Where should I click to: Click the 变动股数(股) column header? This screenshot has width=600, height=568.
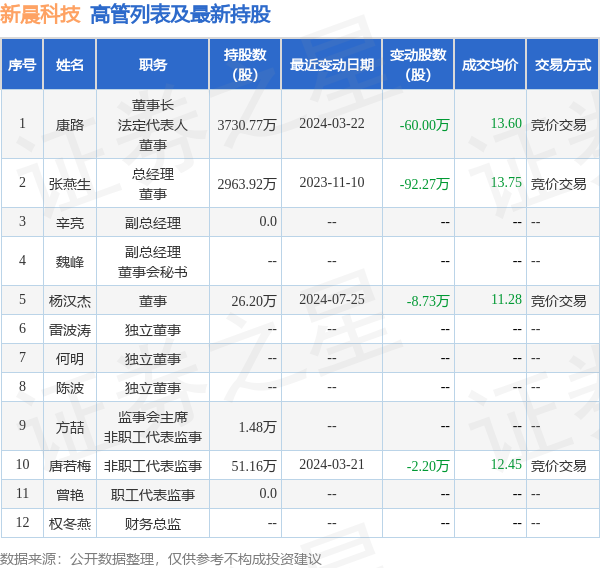(418, 65)
